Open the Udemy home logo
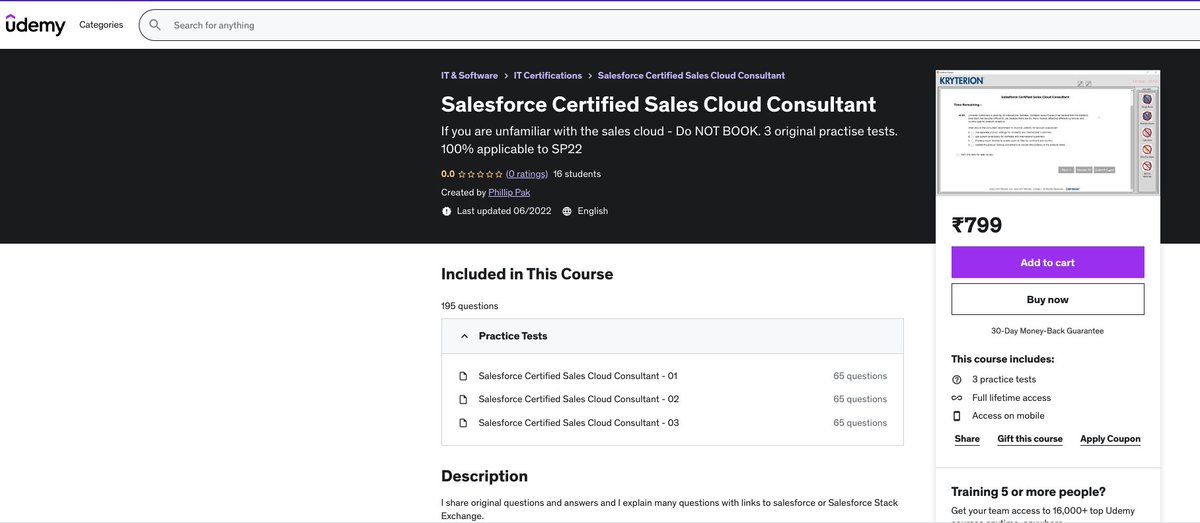This screenshot has height=523, width=1200. point(35,25)
